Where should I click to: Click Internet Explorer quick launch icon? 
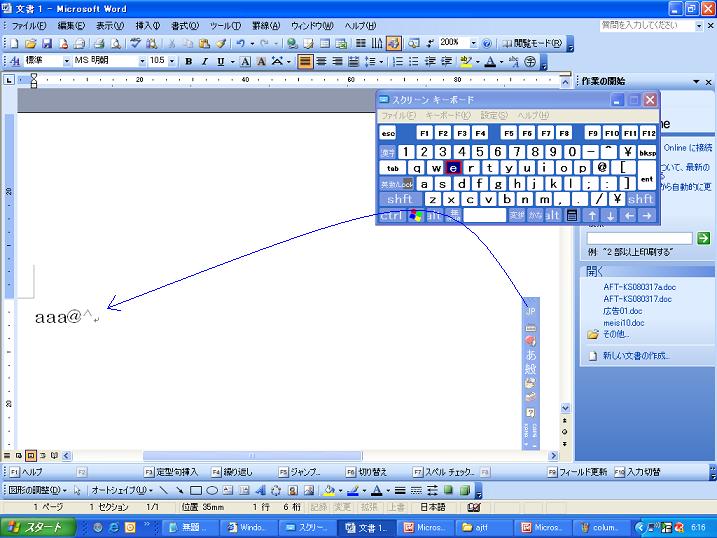(114, 527)
